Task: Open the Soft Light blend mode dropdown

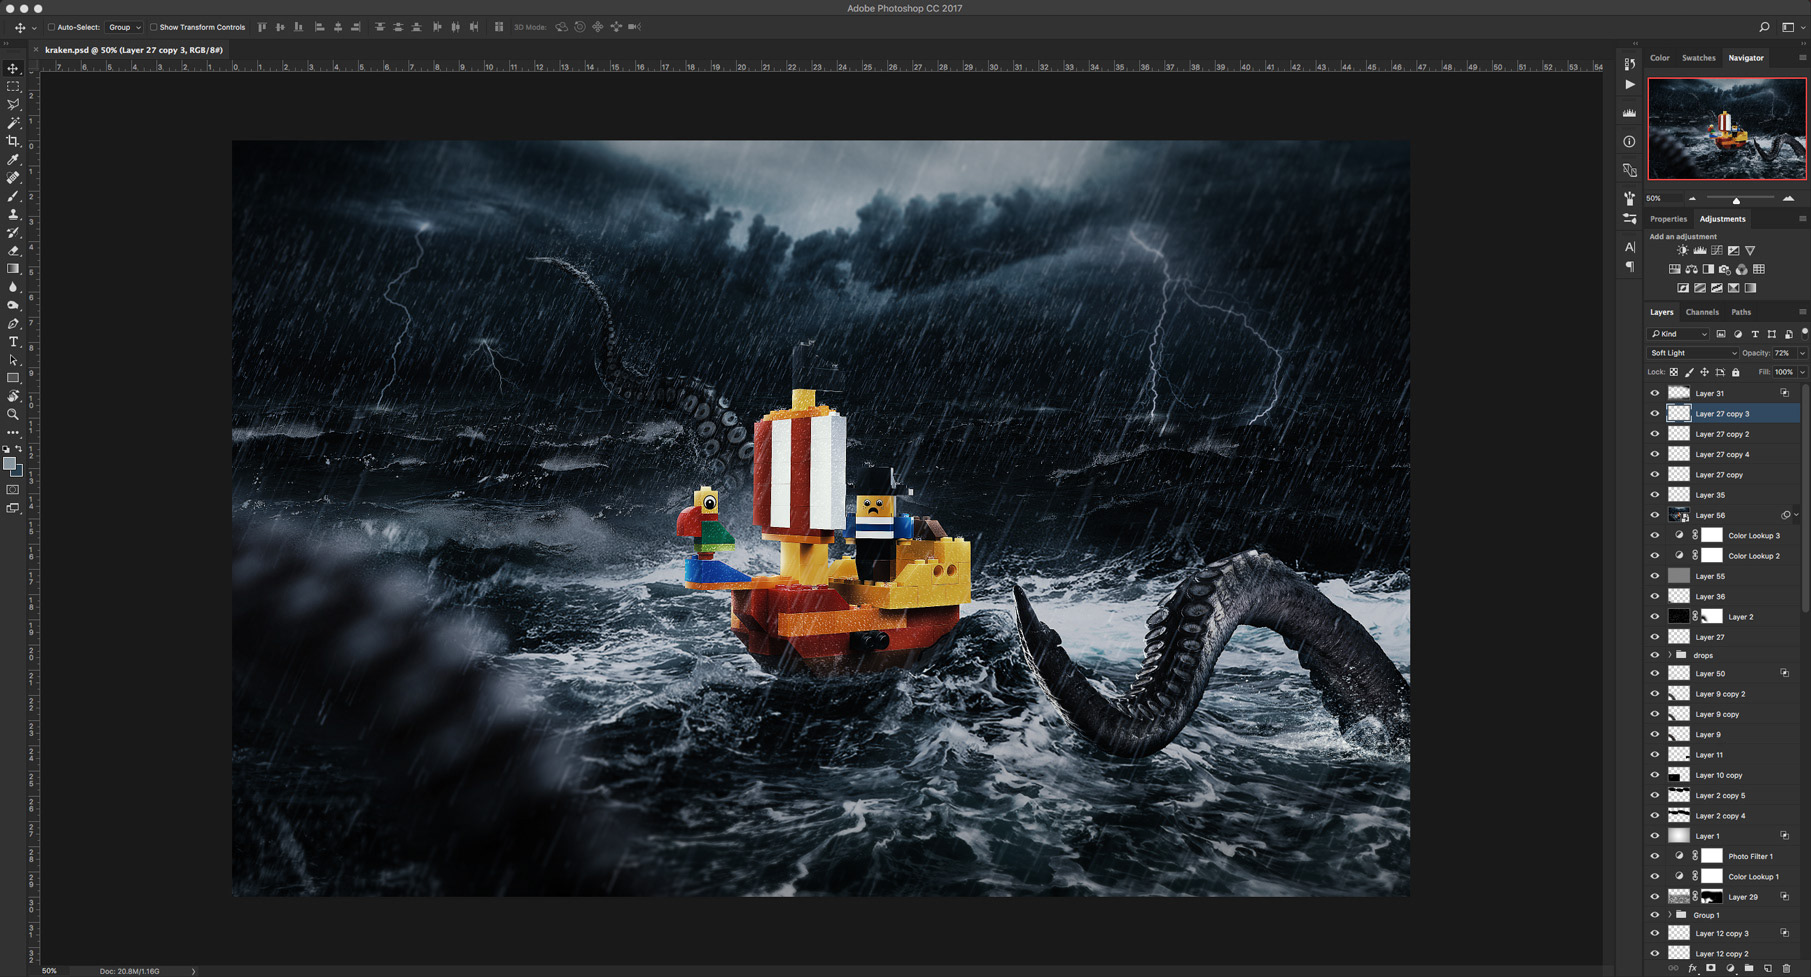Action: click(x=1693, y=353)
